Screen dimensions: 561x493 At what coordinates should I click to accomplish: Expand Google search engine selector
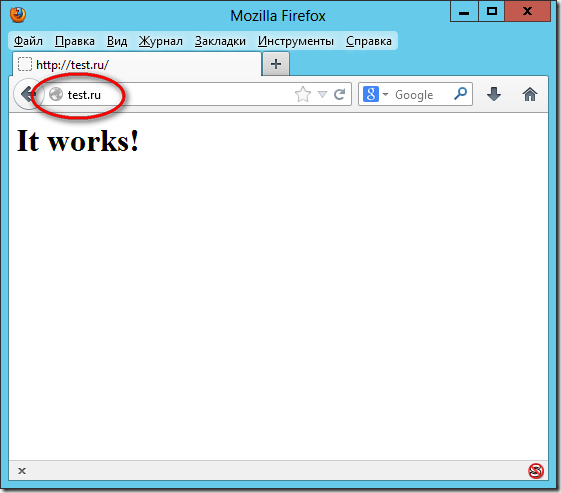[x=375, y=94]
